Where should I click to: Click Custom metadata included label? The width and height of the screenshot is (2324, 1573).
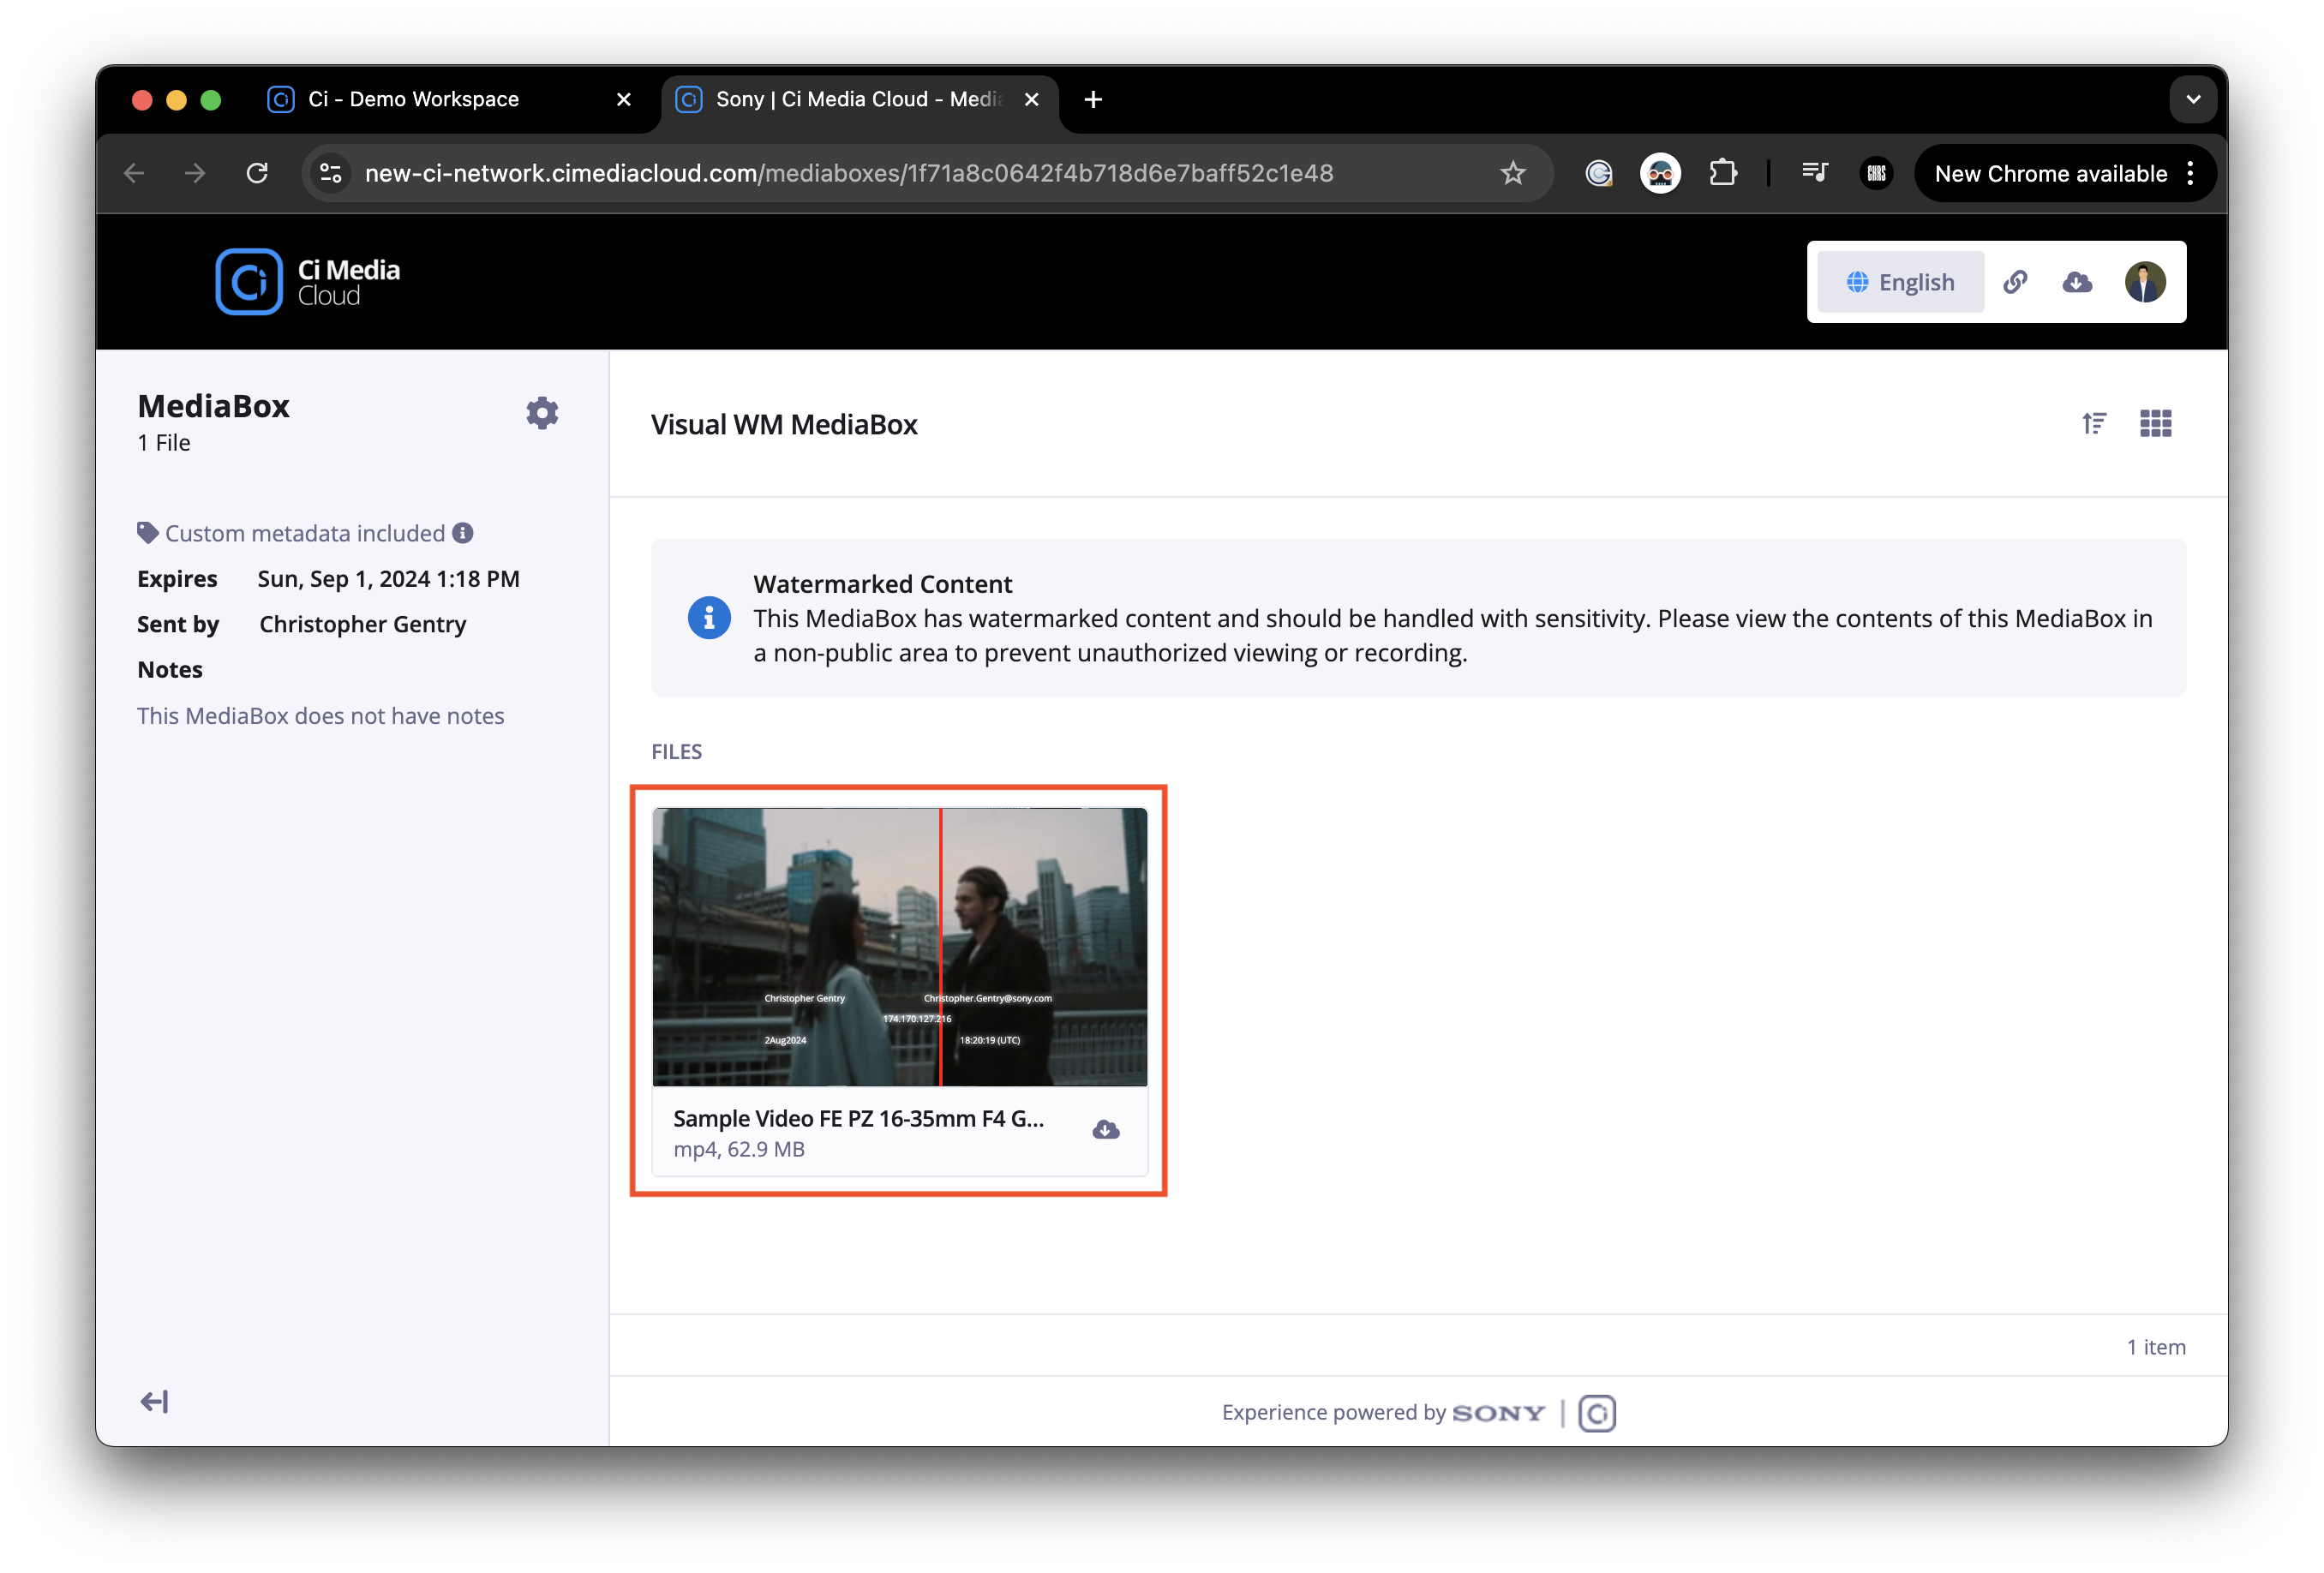click(x=304, y=533)
